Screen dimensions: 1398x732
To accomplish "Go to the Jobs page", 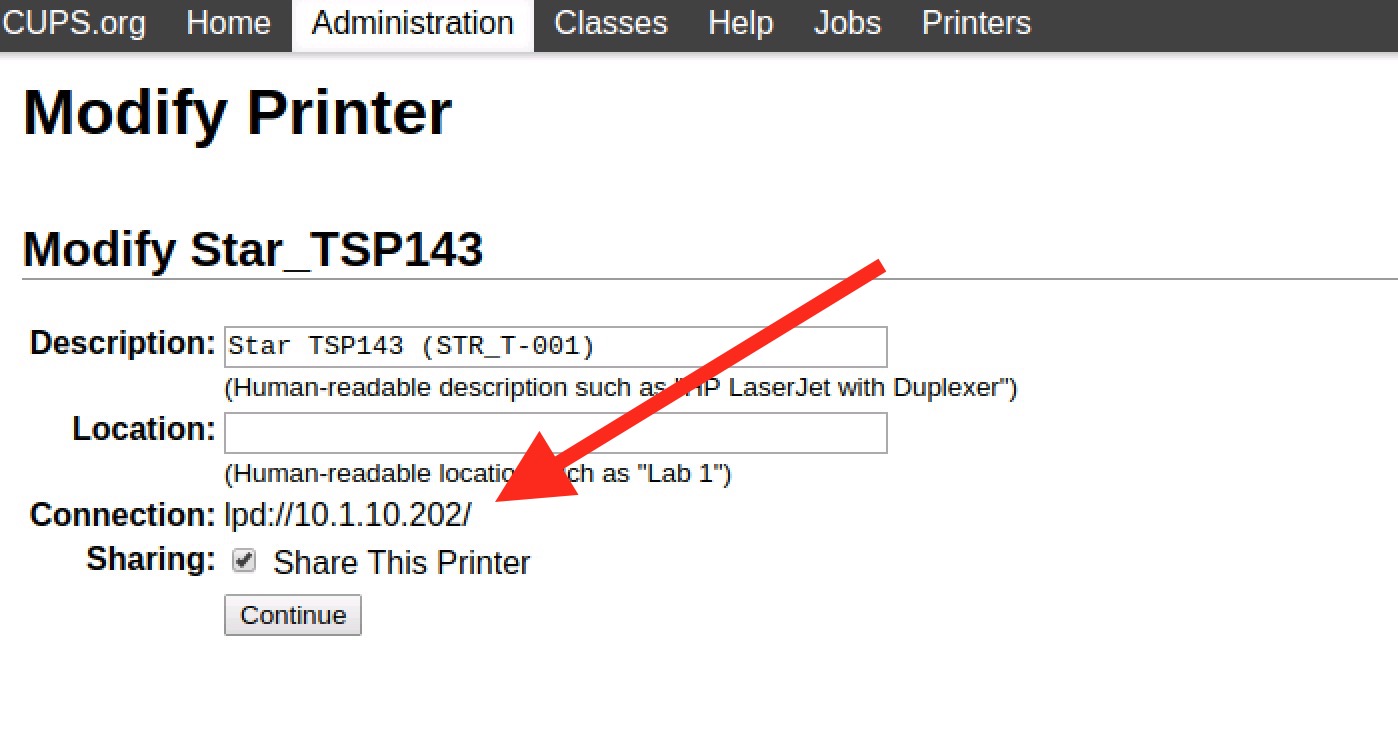I will pyautogui.click(x=845, y=24).
